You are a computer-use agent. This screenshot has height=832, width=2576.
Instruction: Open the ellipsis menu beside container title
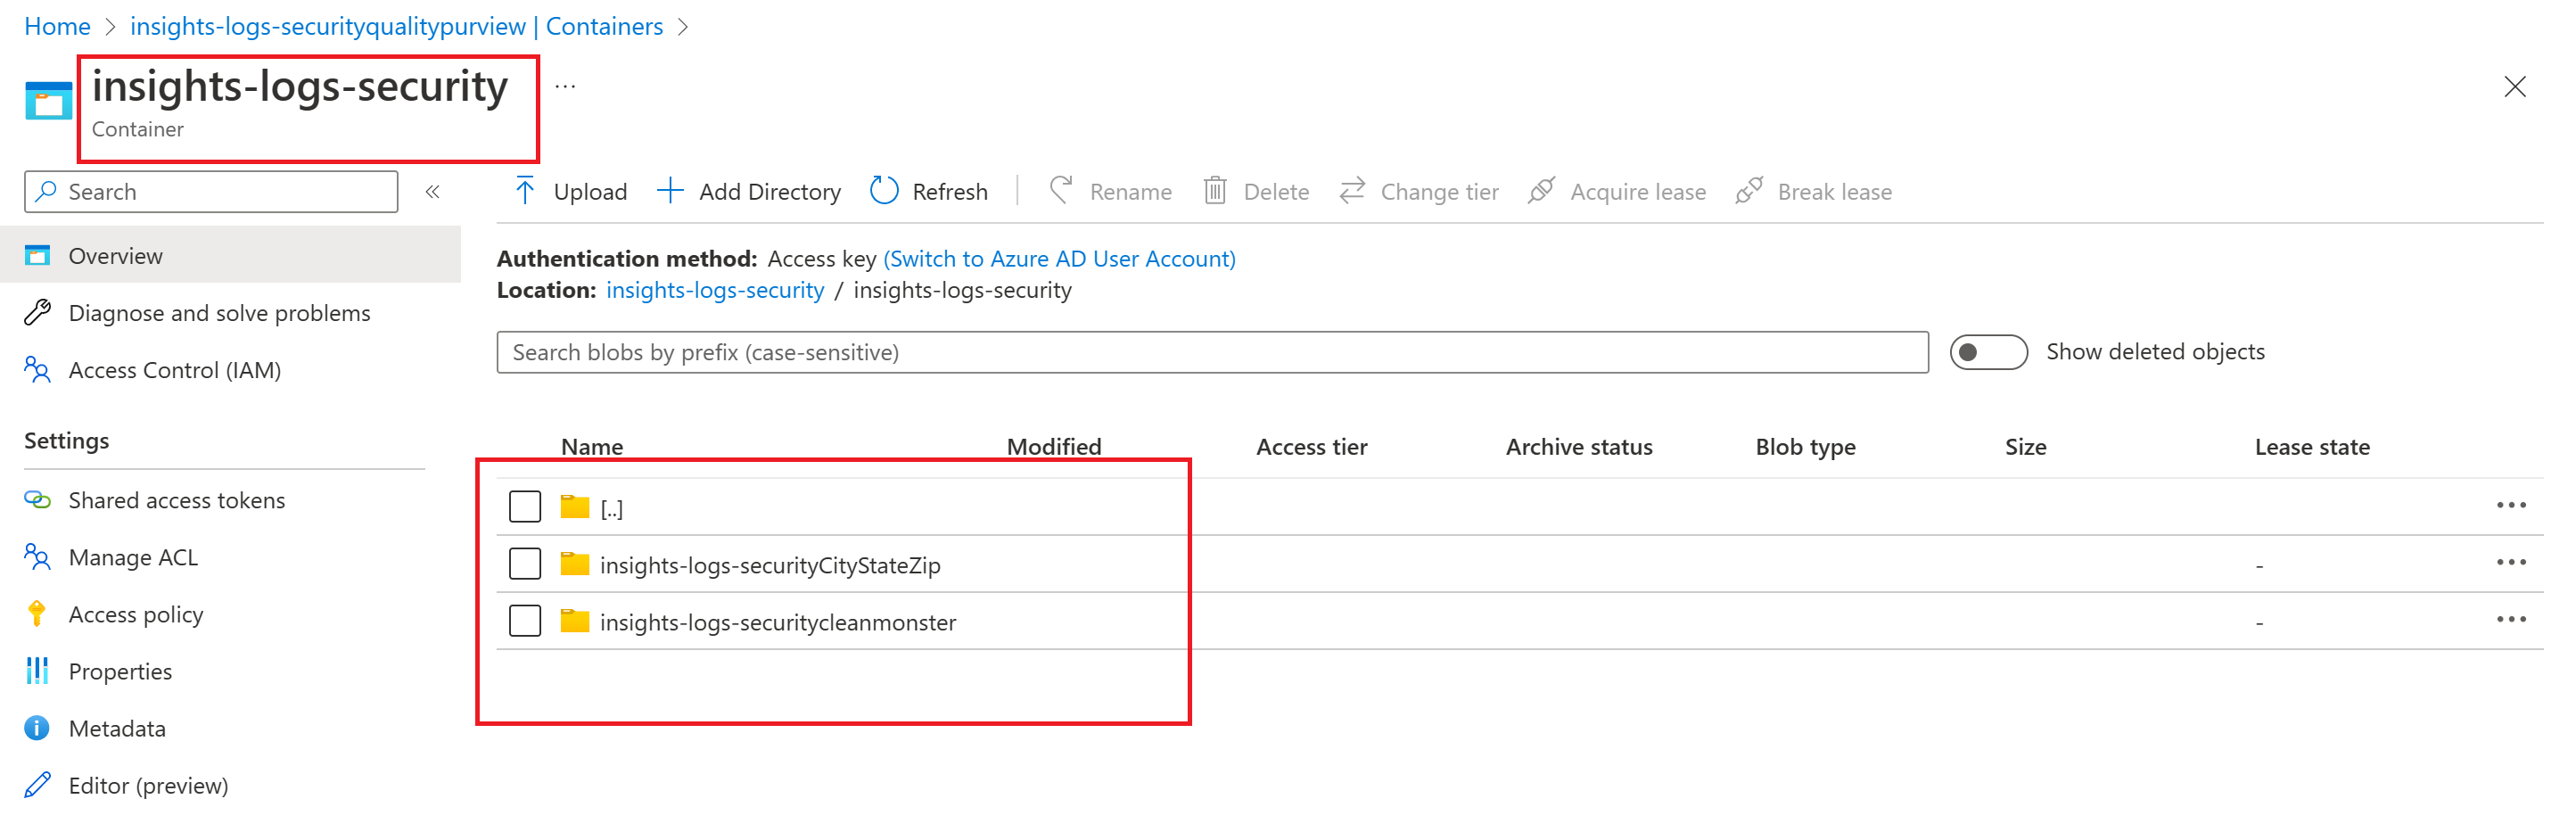(x=565, y=87)
